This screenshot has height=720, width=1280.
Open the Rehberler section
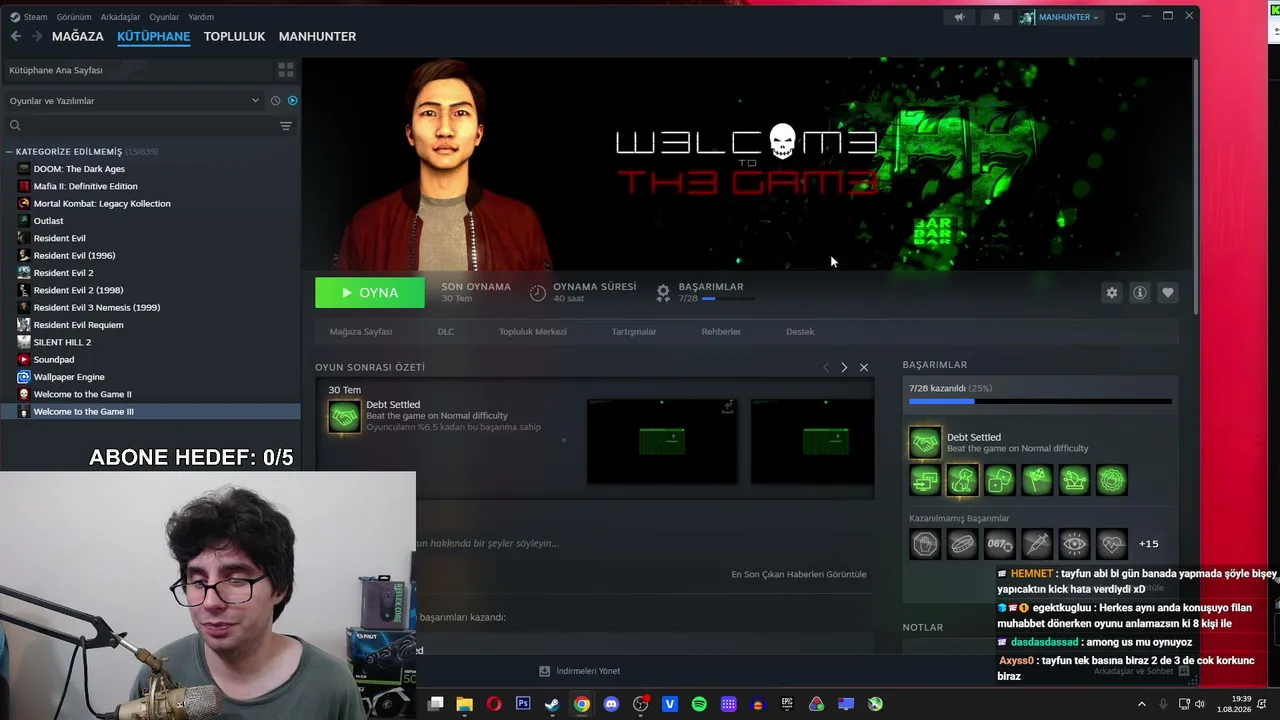click(721, 332)
